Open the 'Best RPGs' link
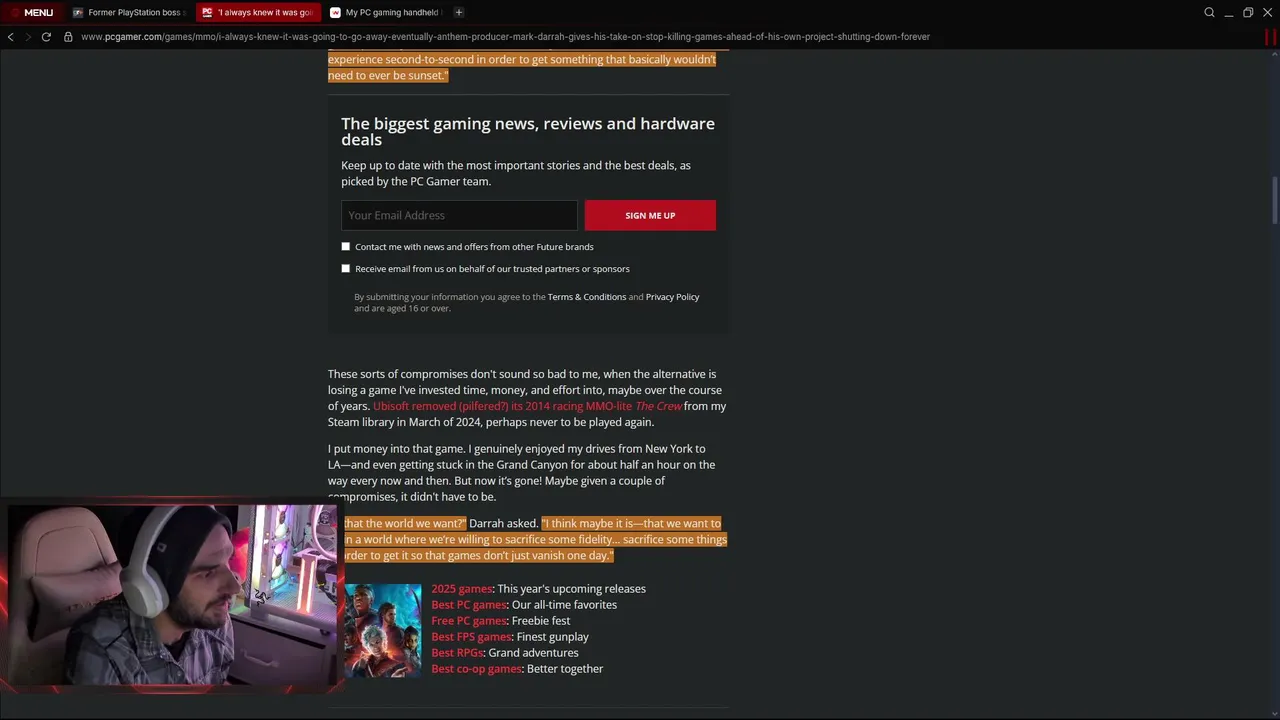This screenshot has width=1280, height=720. (x=457, y=653)
